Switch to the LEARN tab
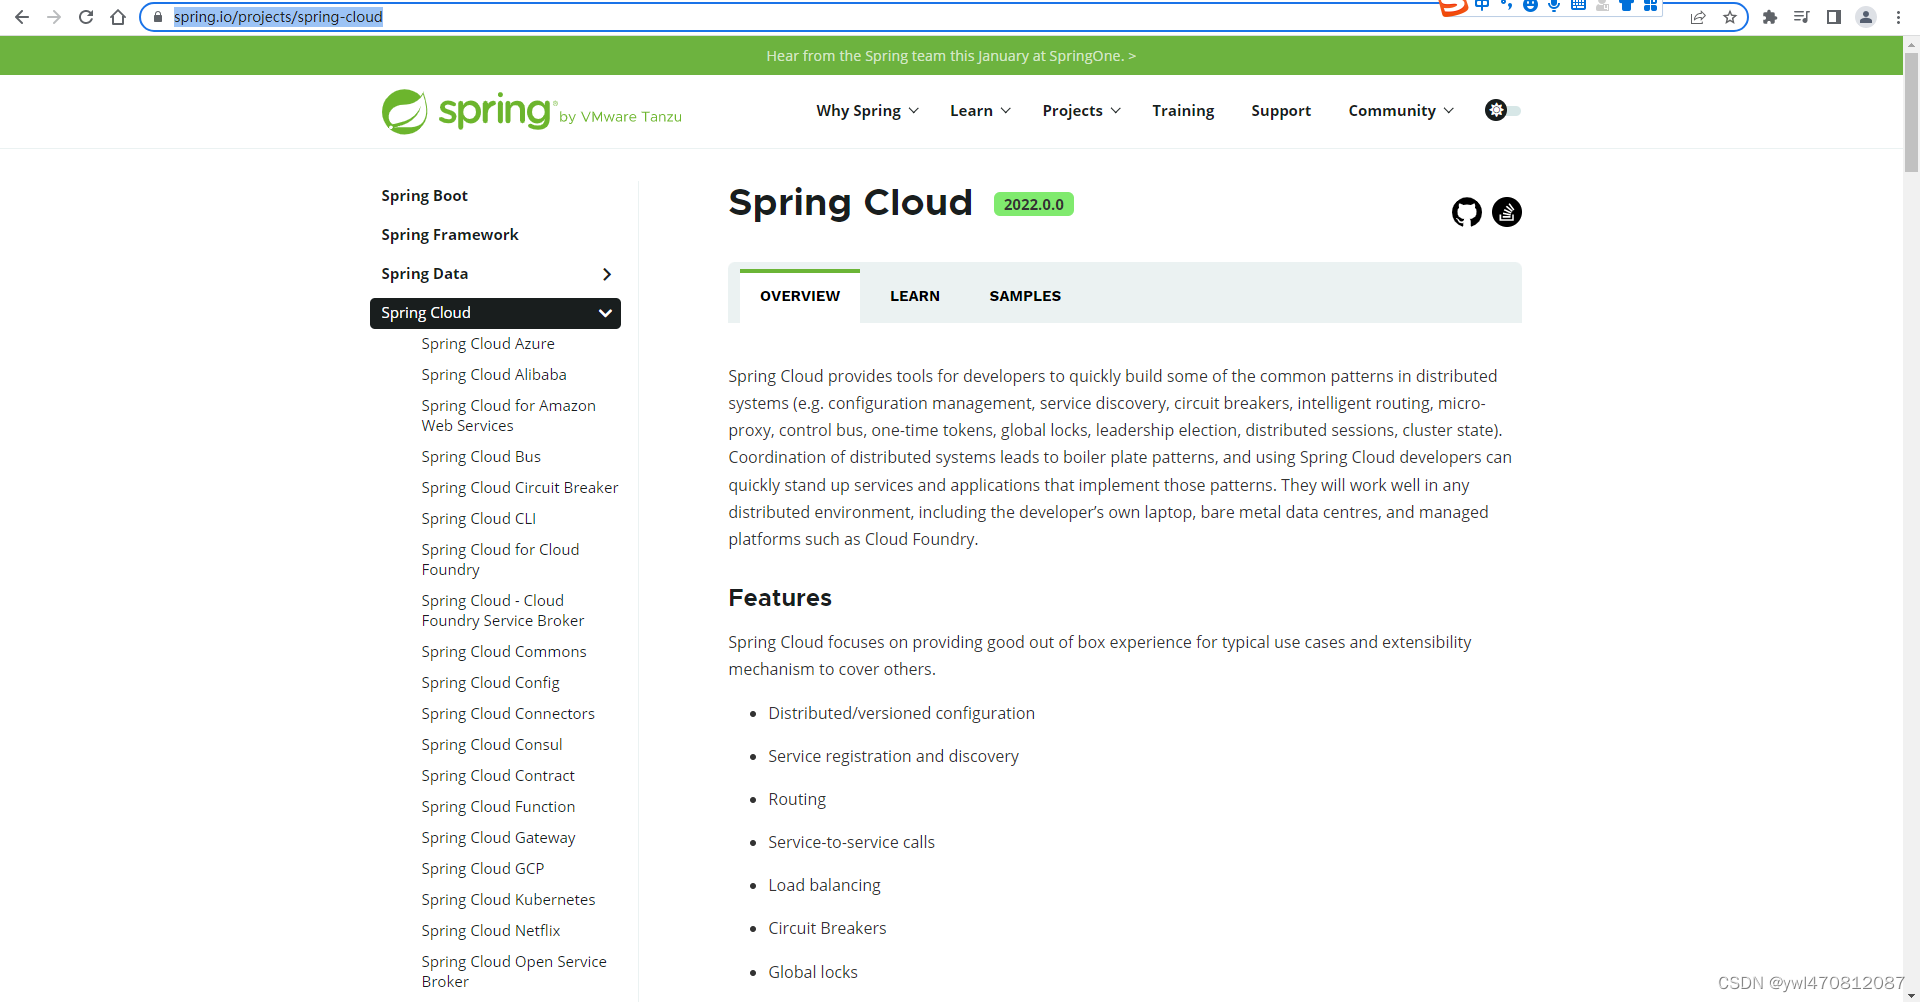 [x=915, y=296]
